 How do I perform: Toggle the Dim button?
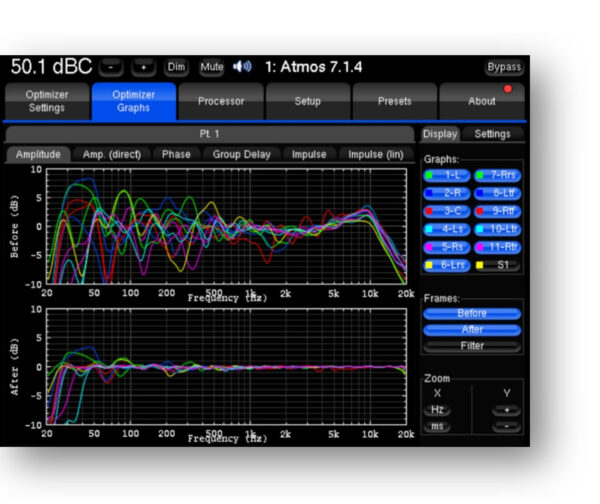(176, 67)
